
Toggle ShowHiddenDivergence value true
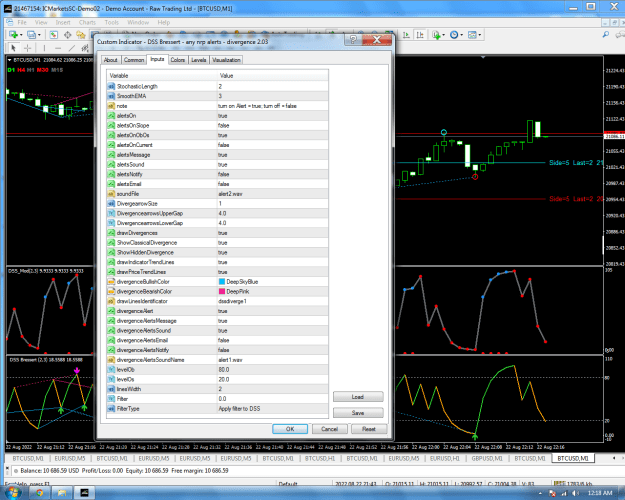(273, 252)
